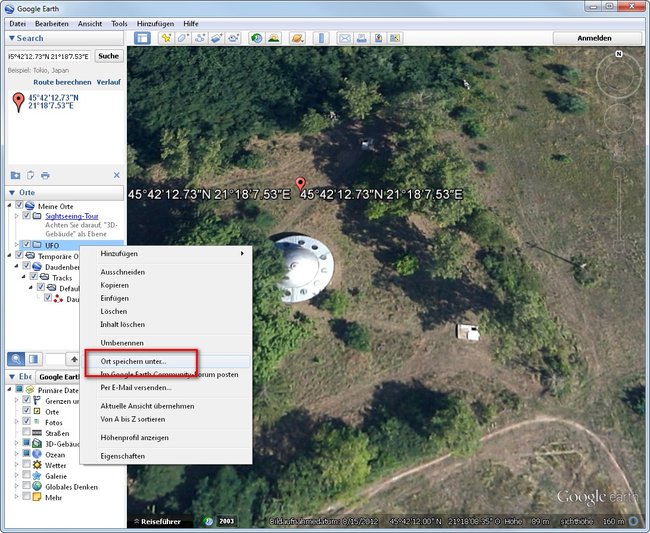
Task: Click magnifier search-places button below tree
Action: 16,359
